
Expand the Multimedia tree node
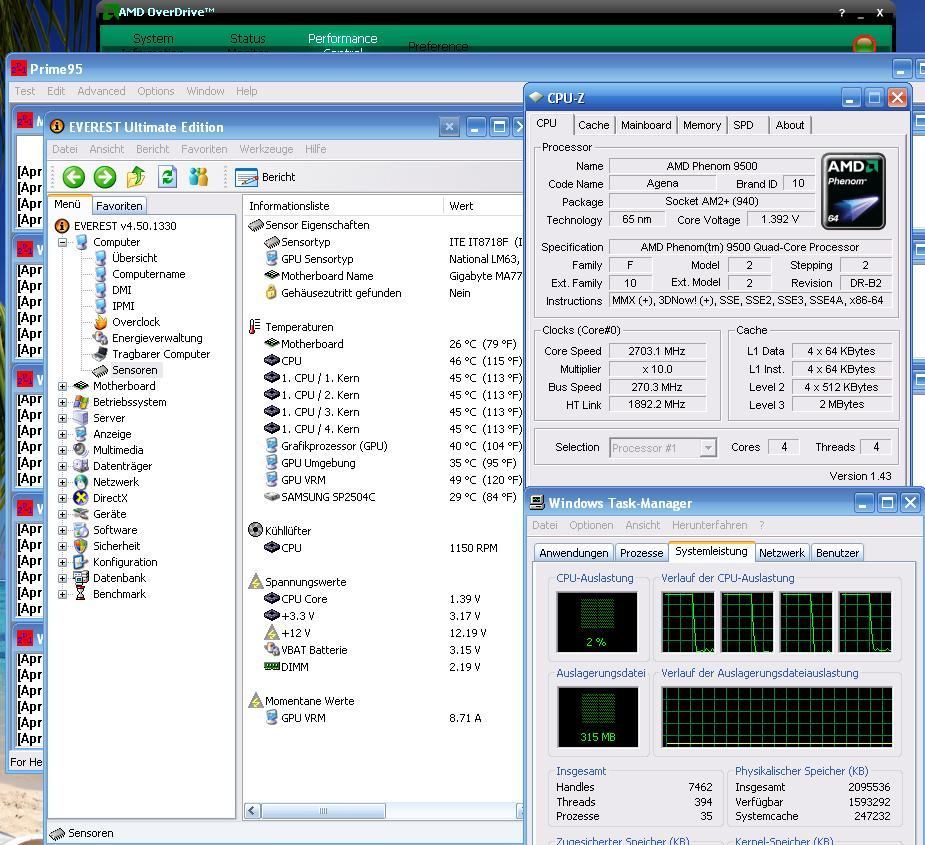click(62, 450)
